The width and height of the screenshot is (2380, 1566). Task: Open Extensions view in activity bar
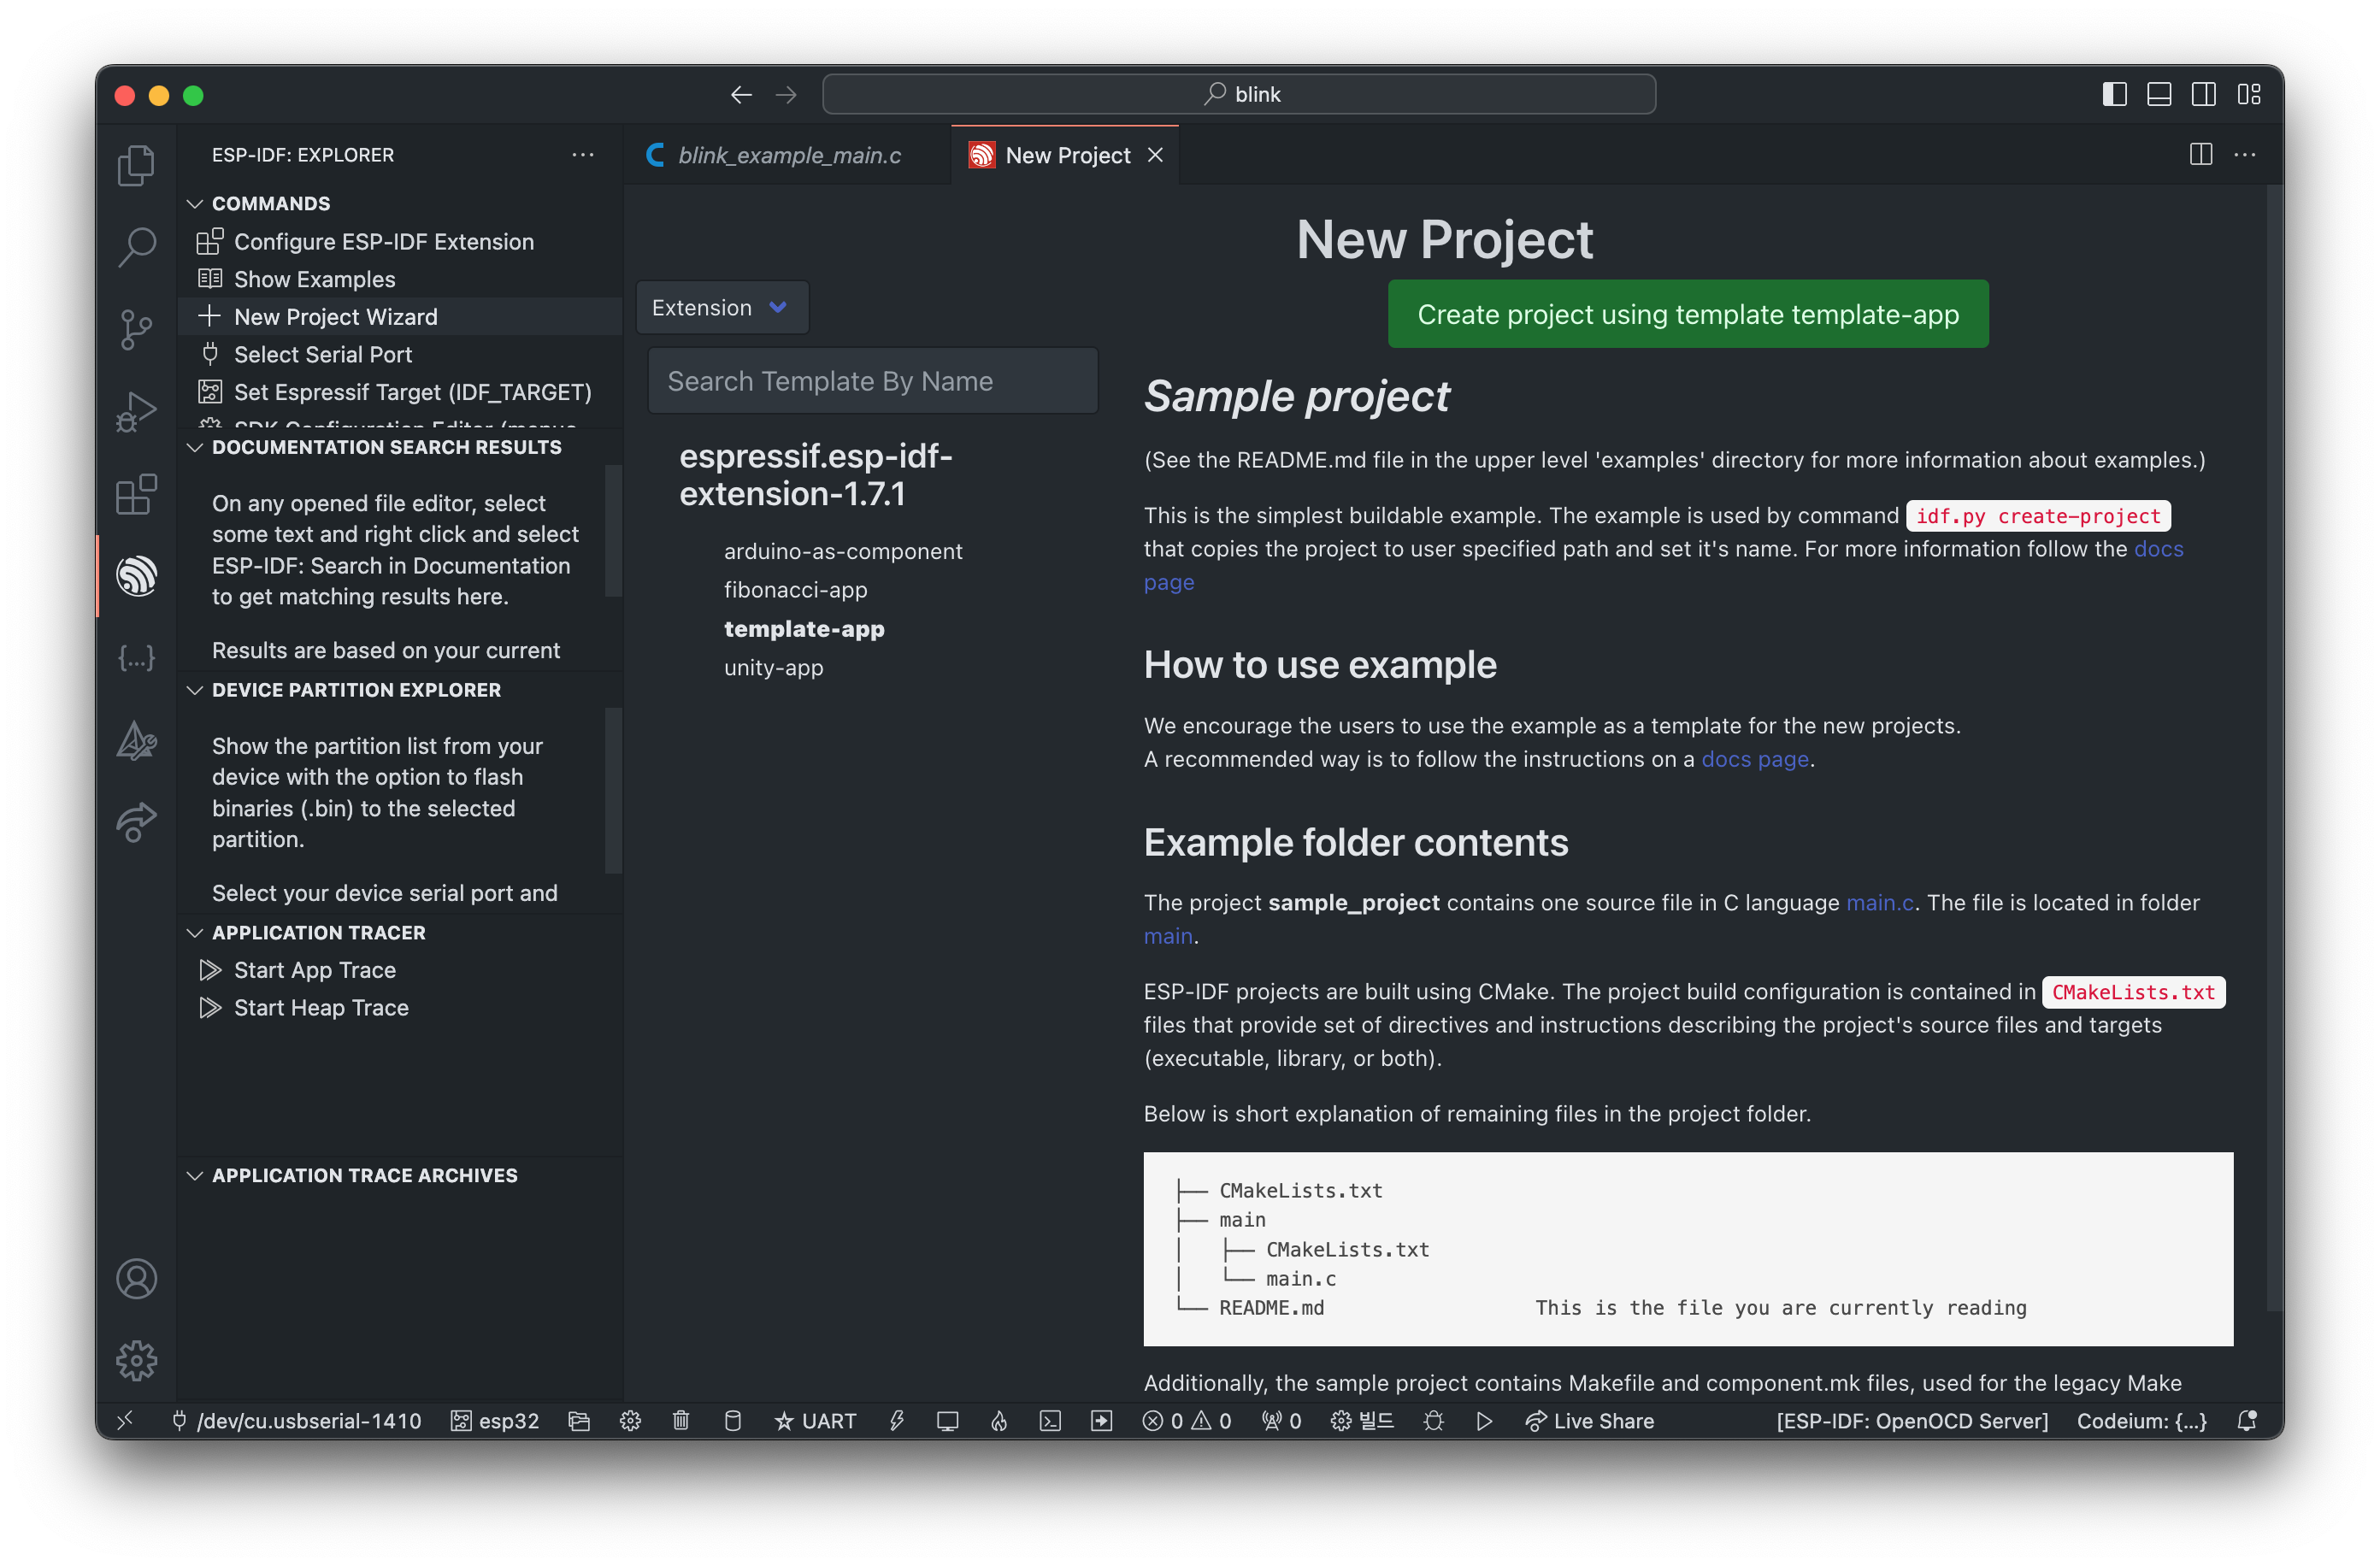[x=136, y=494]
